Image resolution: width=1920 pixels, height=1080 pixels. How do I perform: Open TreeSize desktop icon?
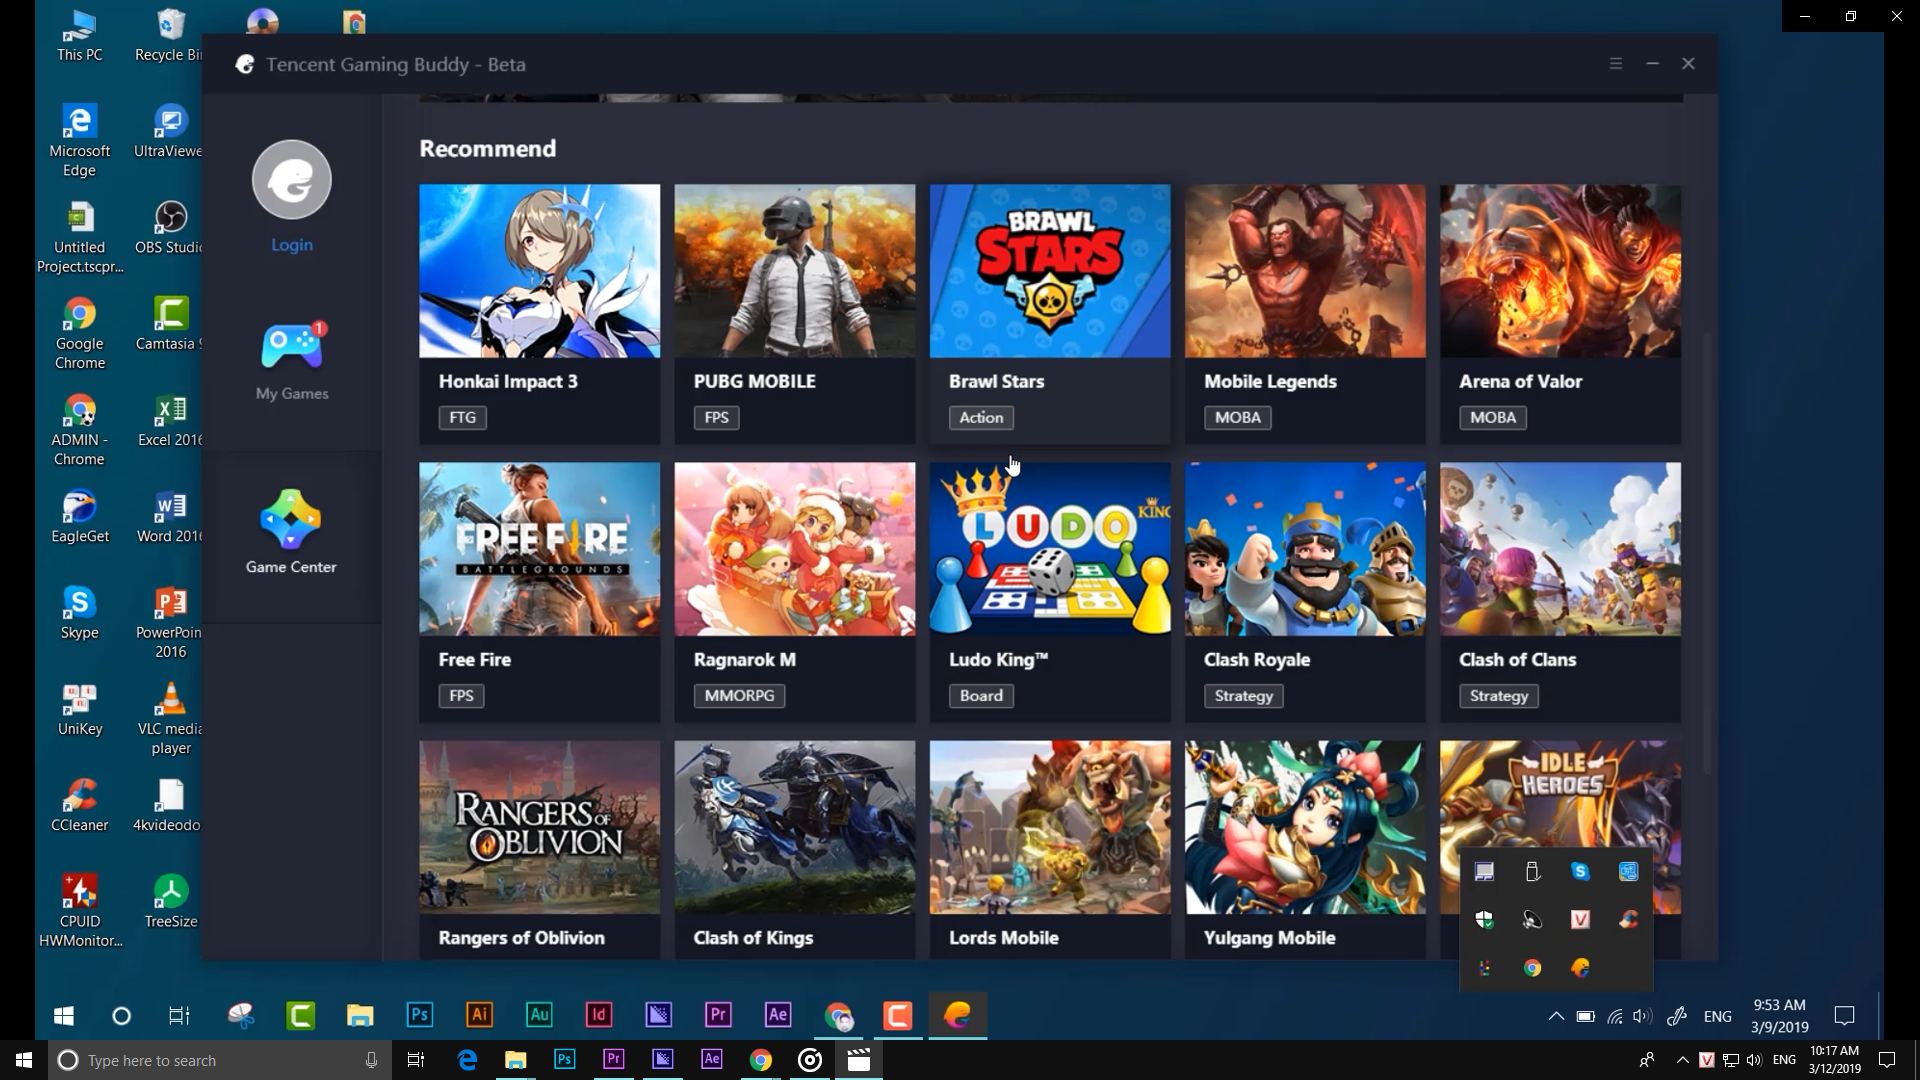pos(170,901)
